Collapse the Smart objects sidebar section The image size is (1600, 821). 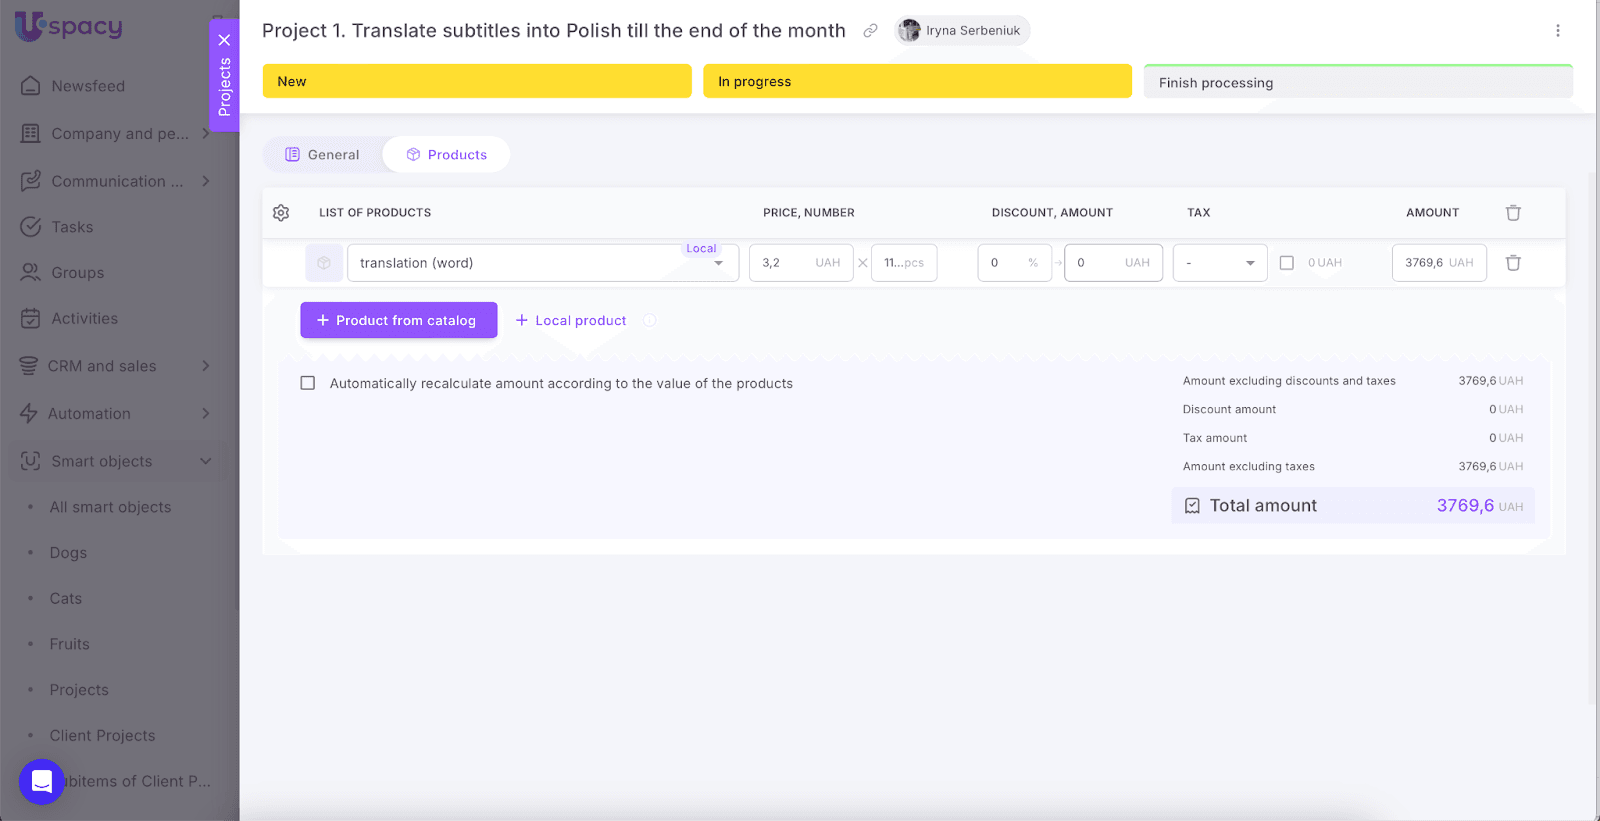206,461
